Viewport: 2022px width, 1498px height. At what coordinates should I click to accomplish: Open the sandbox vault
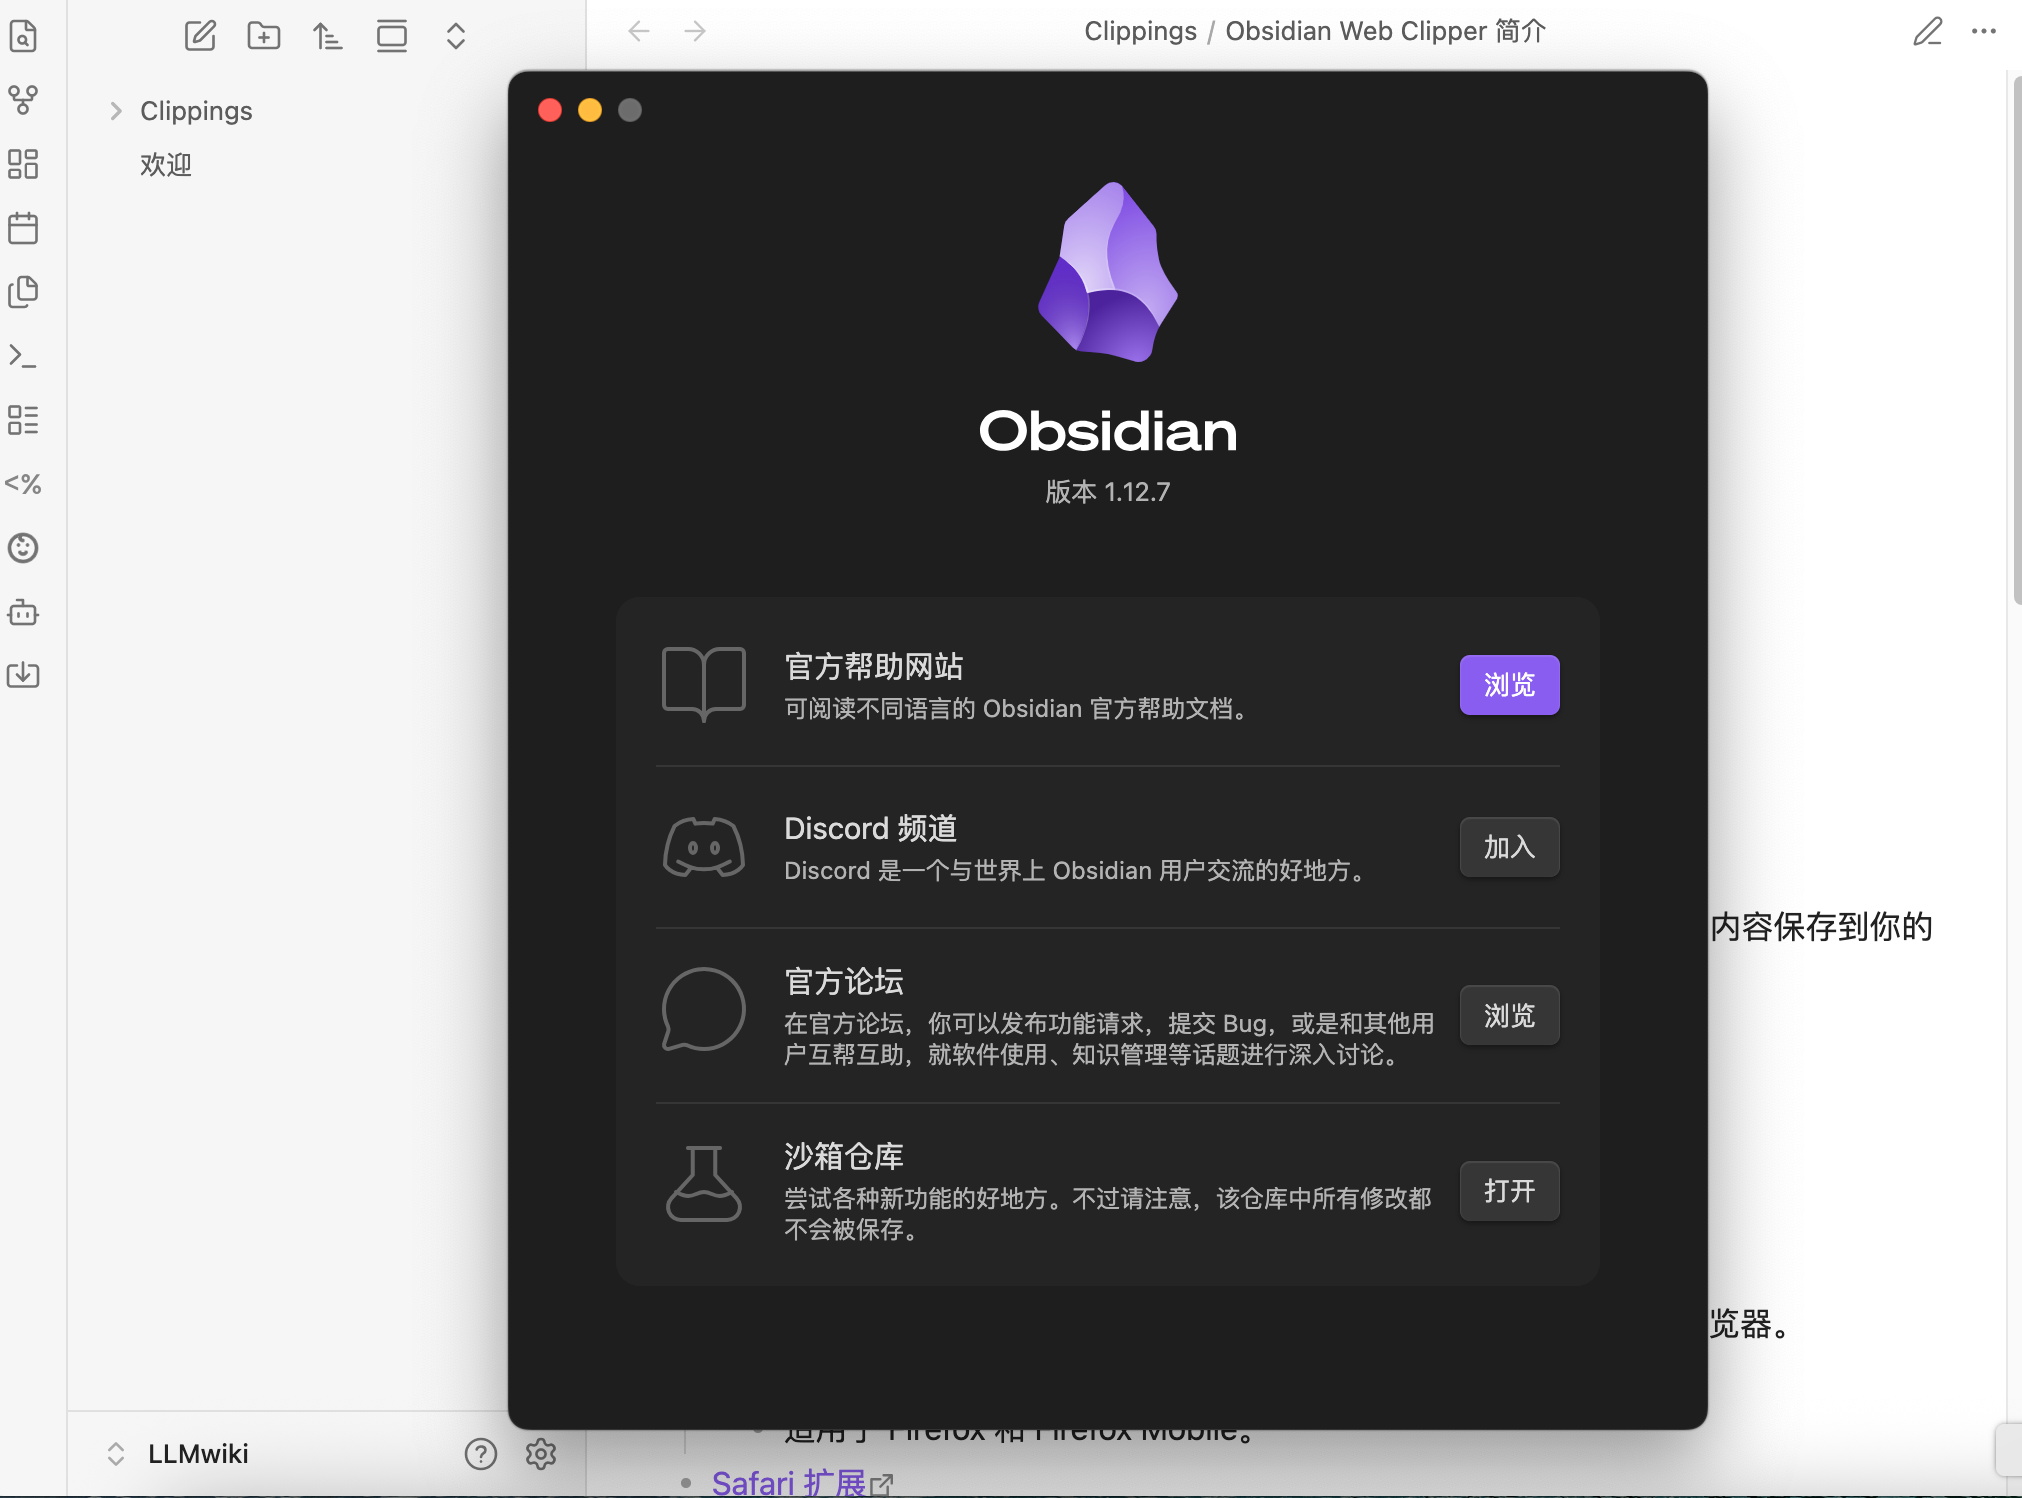click(1509, 1191)
